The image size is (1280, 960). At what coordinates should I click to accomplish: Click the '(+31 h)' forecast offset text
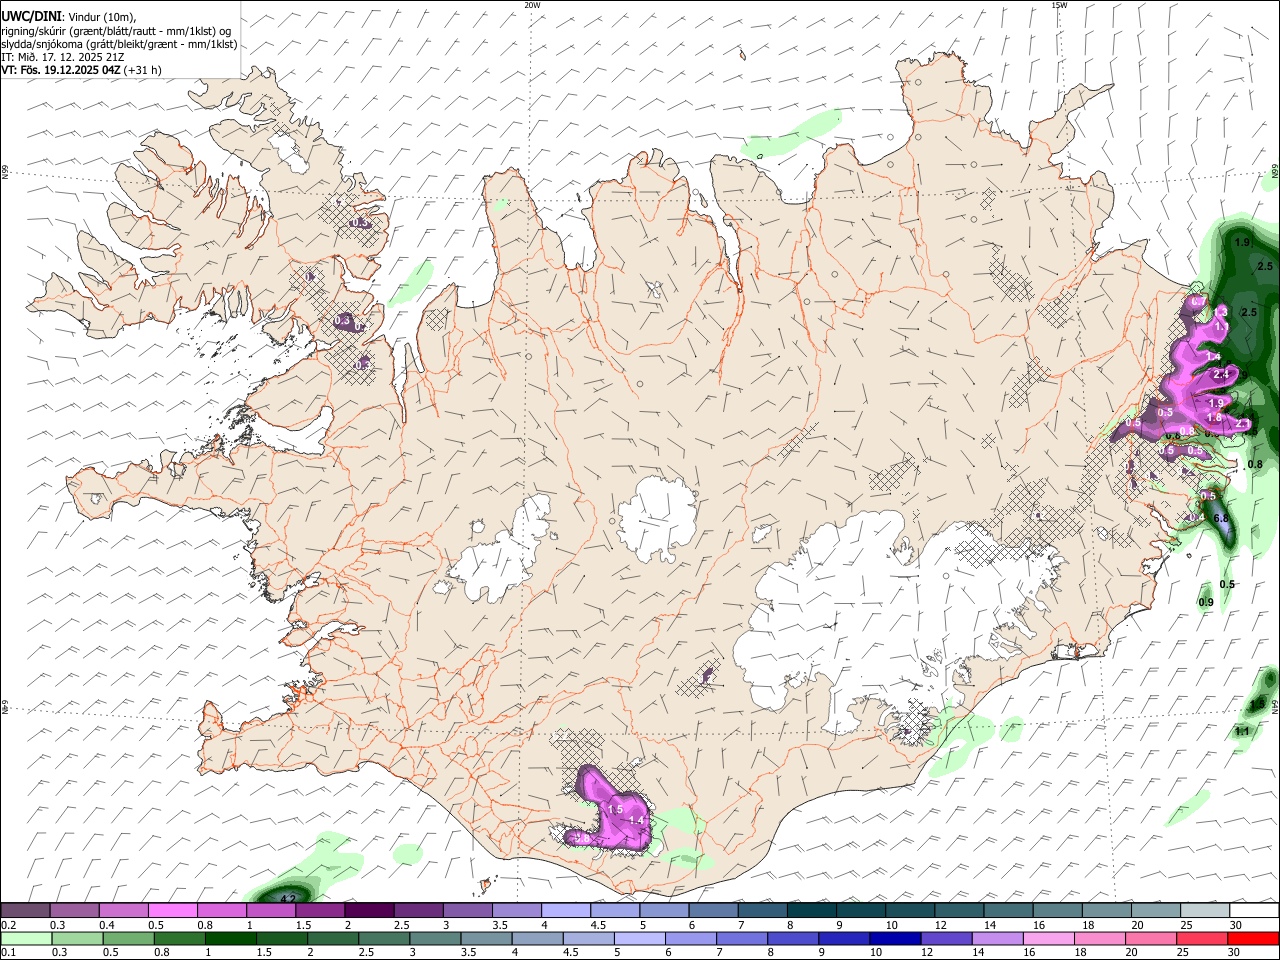[x=143, y=70]
